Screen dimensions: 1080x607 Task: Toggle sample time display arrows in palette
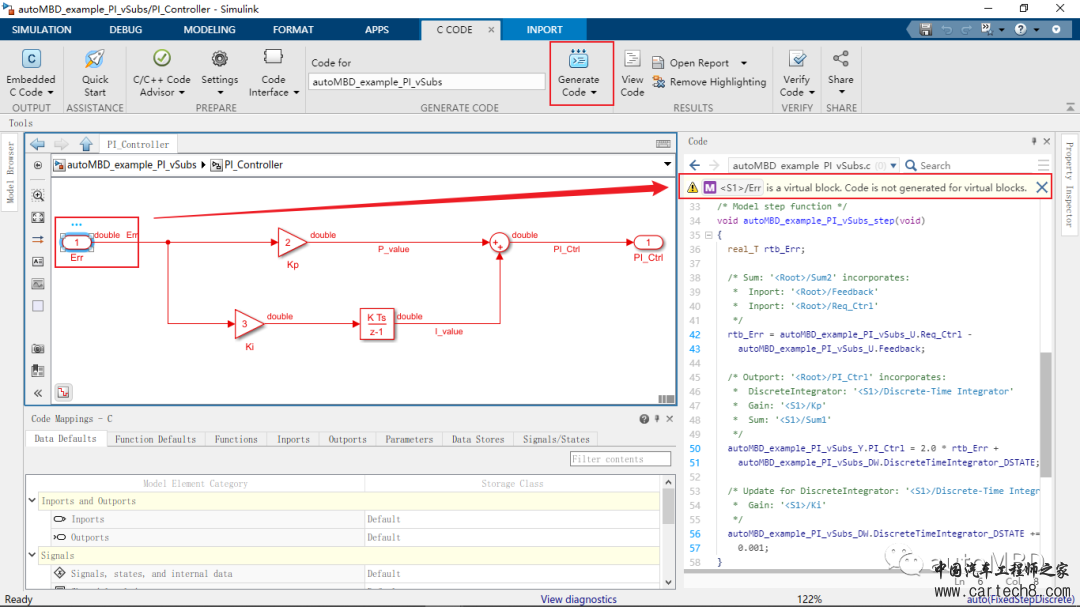coord(38,240)
